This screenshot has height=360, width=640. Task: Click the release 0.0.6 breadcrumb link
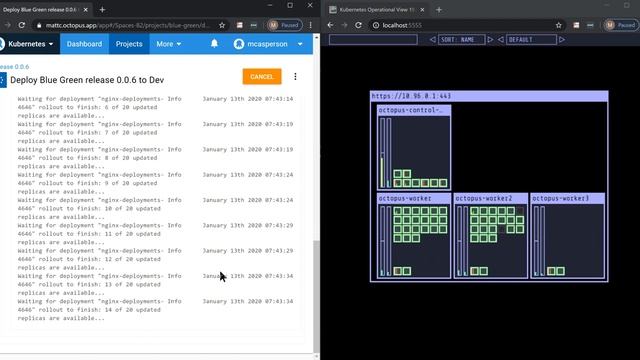[15, 67]
